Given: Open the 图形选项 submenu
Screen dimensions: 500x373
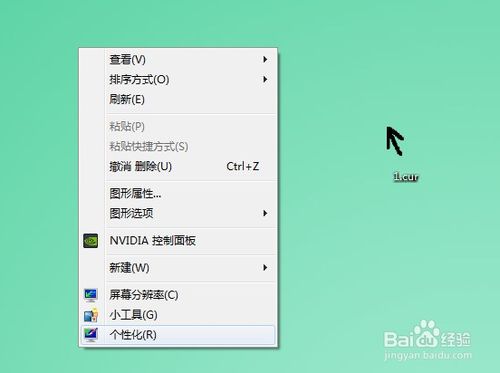Looking at the screenshot, I should pos(178,213).
